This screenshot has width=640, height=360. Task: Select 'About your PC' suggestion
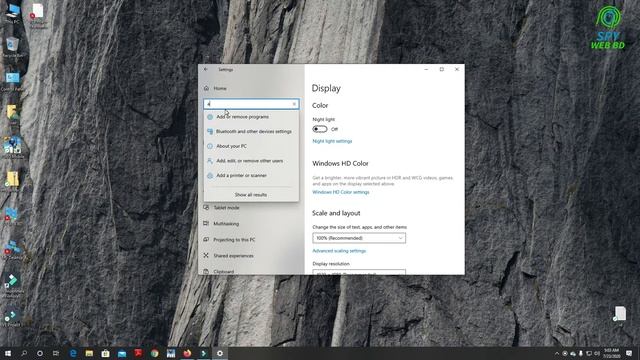pos(251,146)
